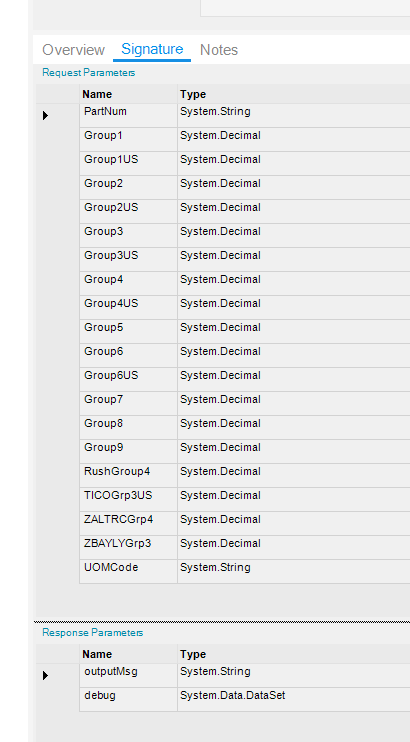410x742 pixels.
Task: Select the Group6US name cell
Action: point(128,380)
